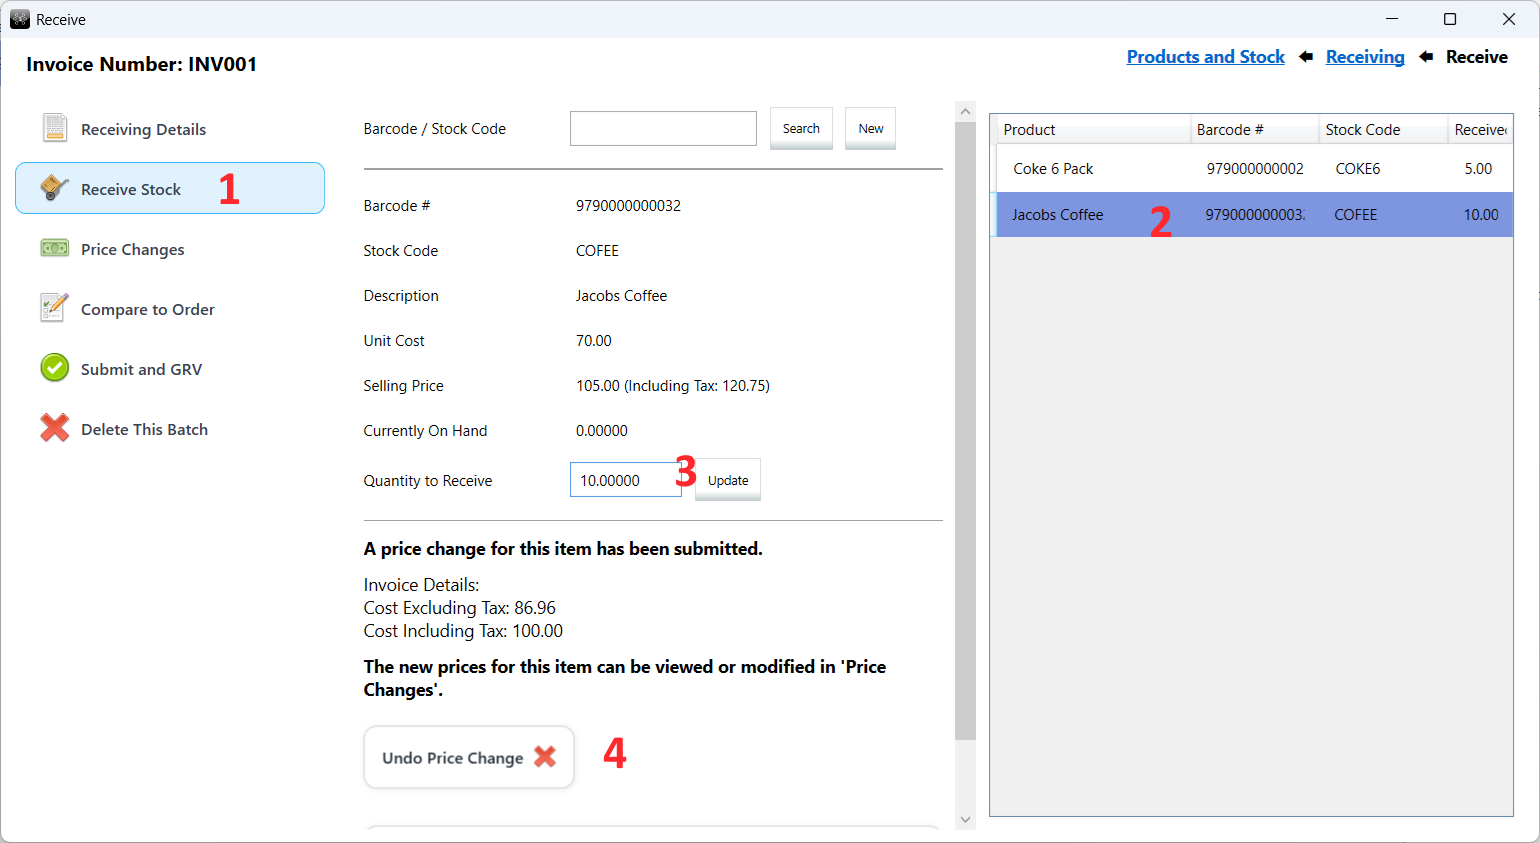Click the scroll down arrow of the details scrollbar
1540x843 pixels.
click(965, 819)
